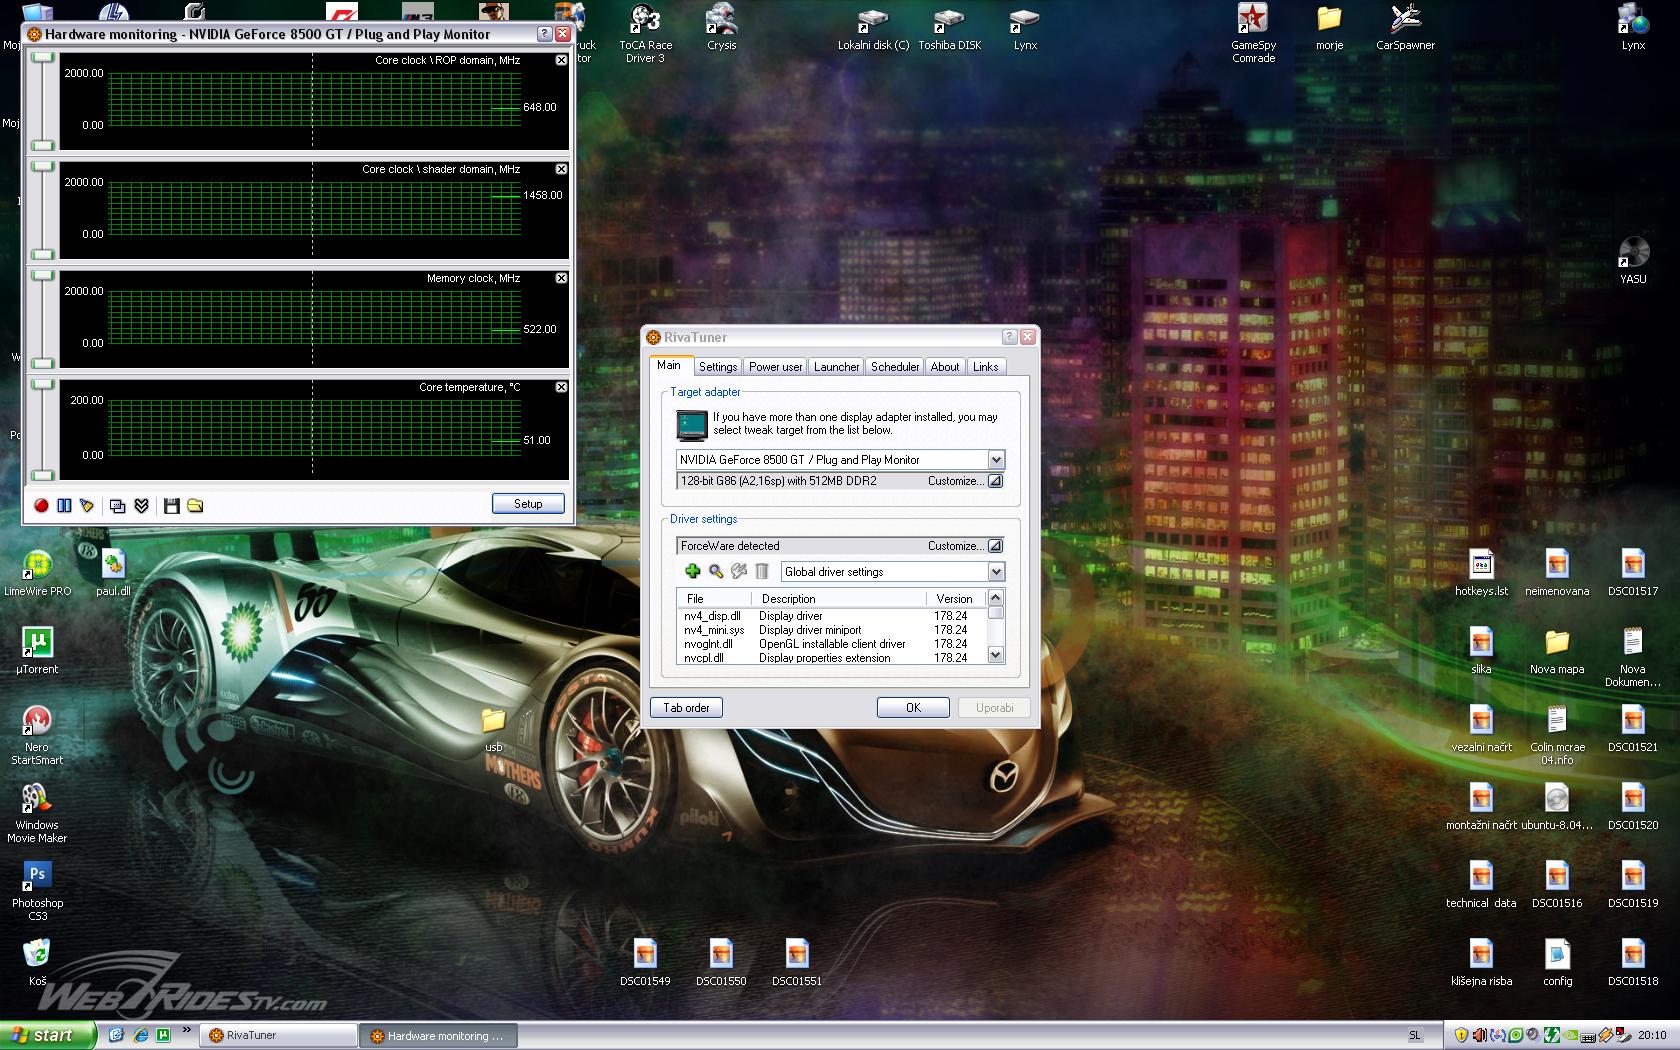Image resolution: width=1680 pixels, height=1050 pixels.
Task: Click the top slider handle of Memory clock graph
Action: coord(42,275)
